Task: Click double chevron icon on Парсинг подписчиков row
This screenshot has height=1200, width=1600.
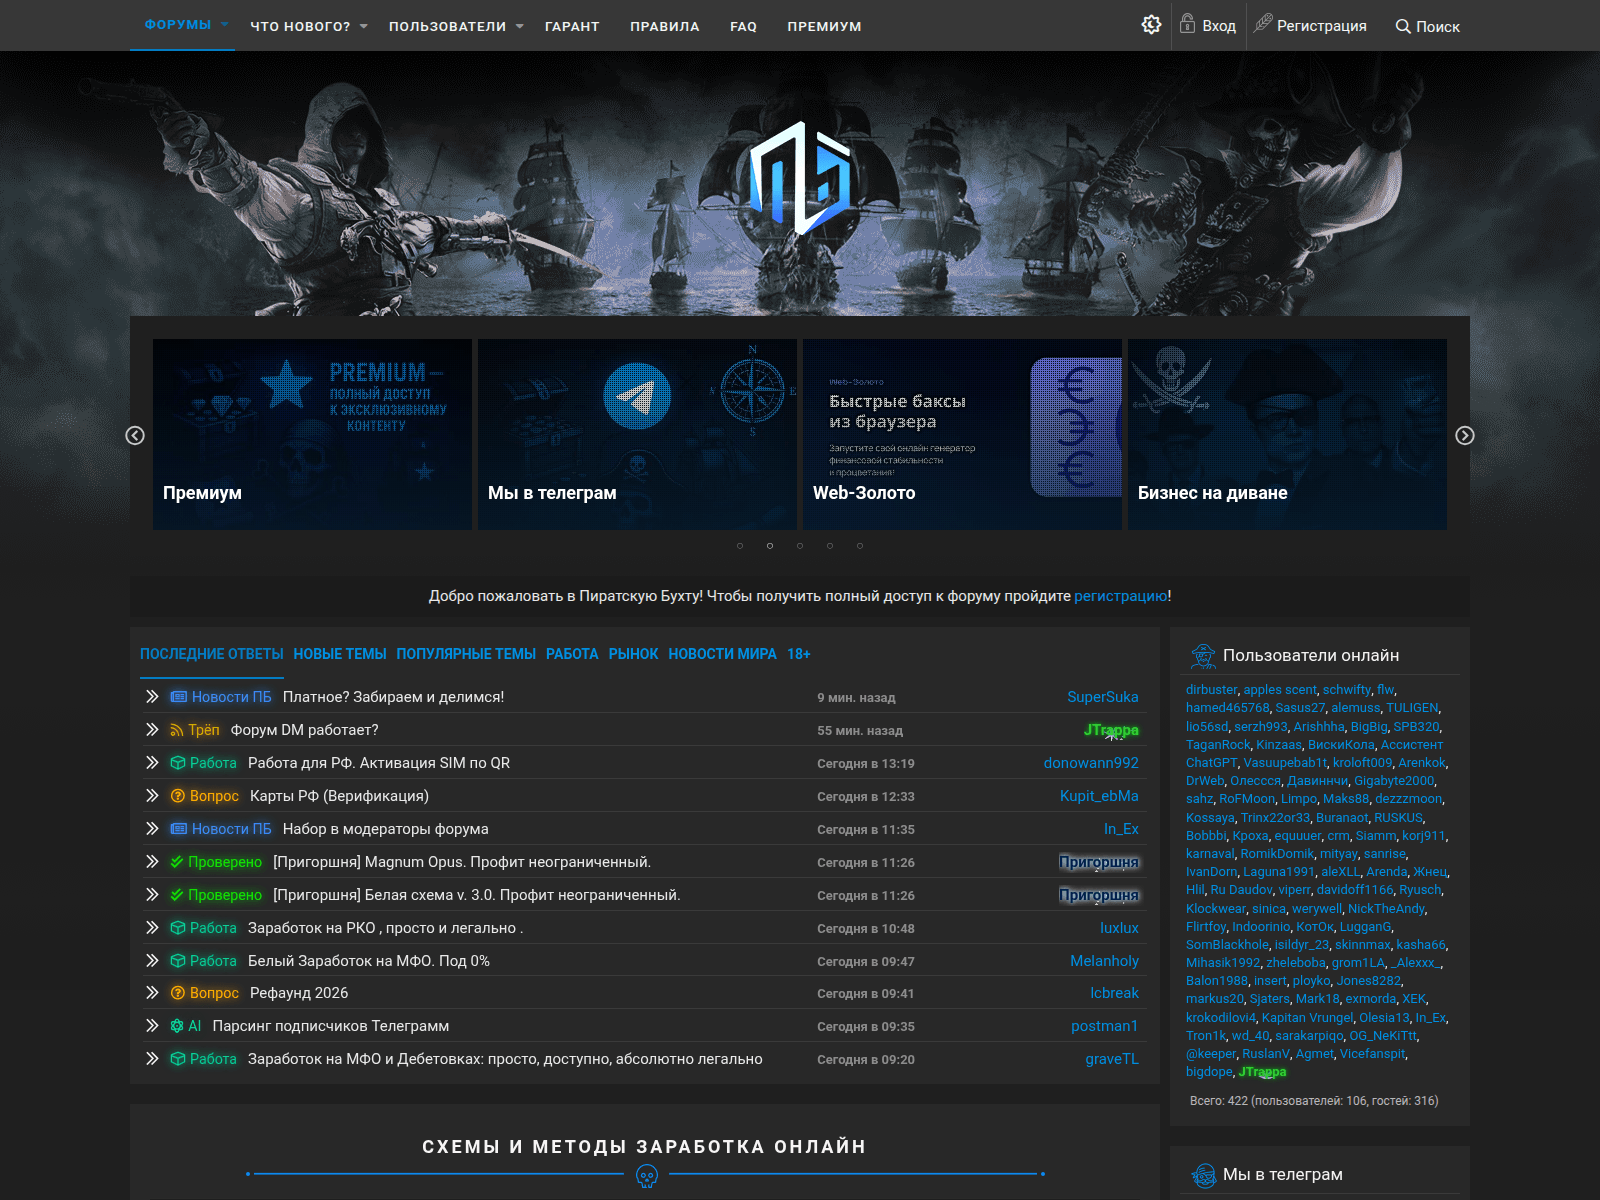Action: tap(152, 1026)
